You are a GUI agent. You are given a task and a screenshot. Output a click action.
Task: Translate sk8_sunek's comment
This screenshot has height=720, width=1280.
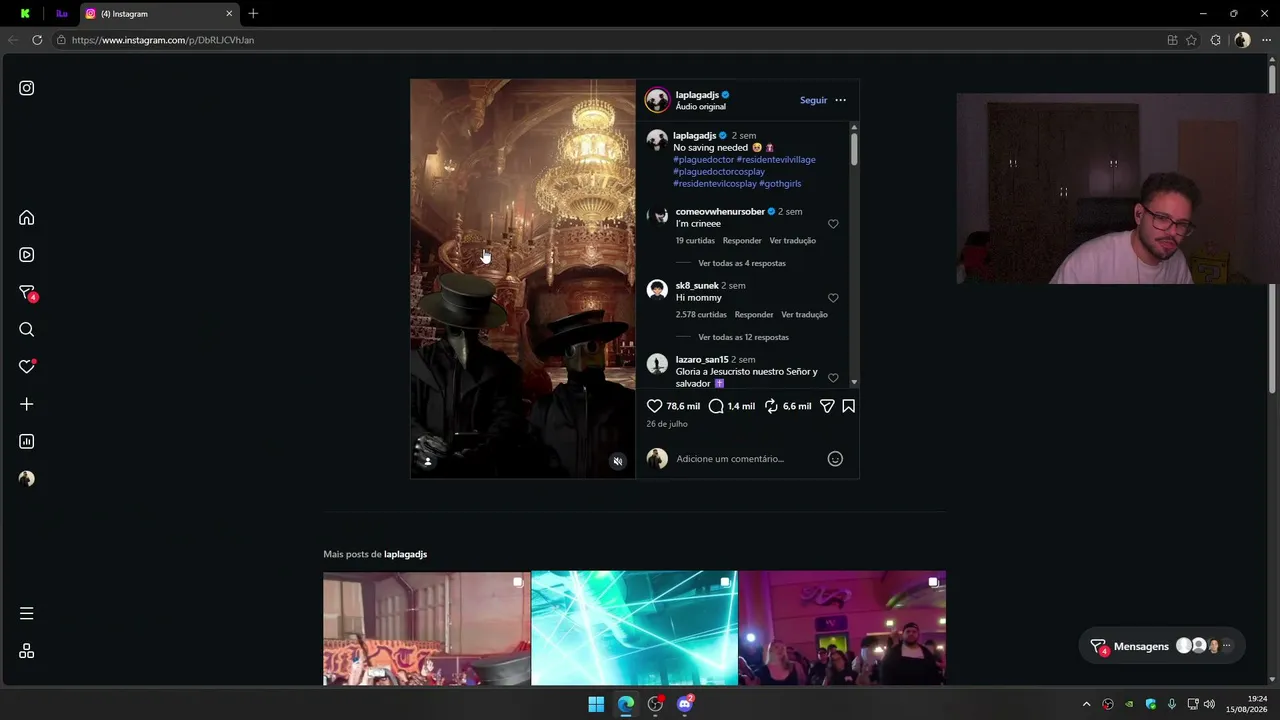(x=805, y=315)
